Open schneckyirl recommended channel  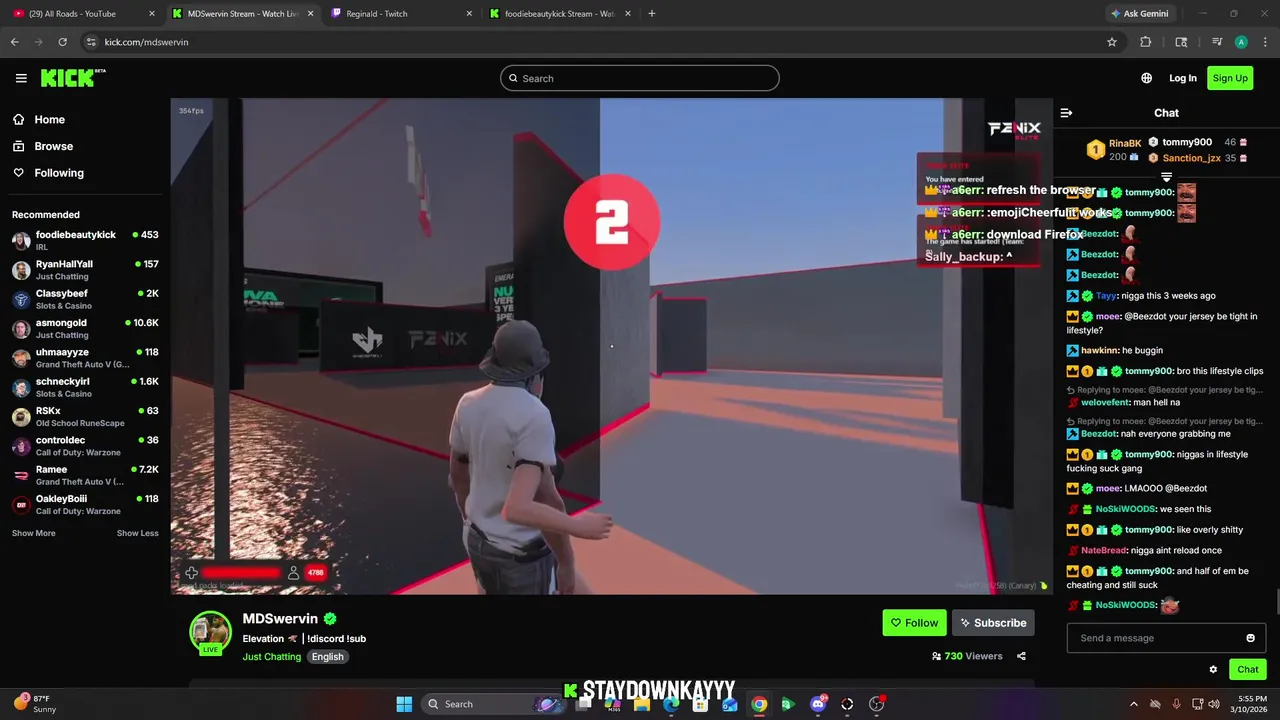(85, 387)
